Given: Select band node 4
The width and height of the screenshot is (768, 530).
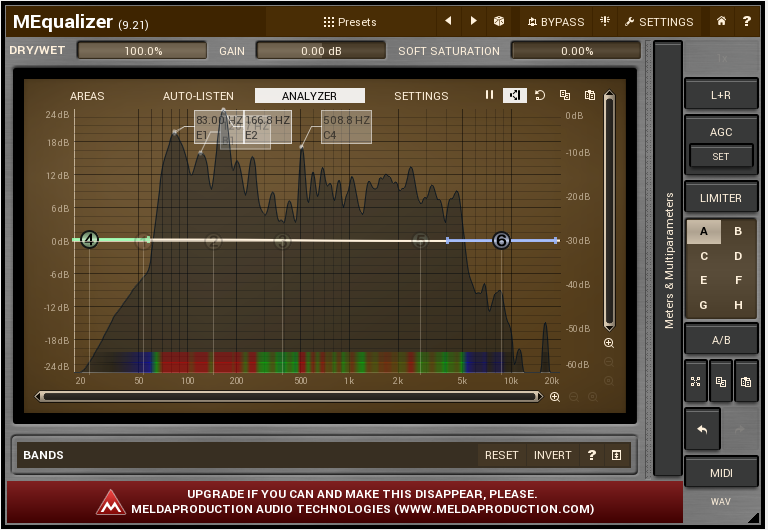Looking at the screenshot, I should click(89, 240).
